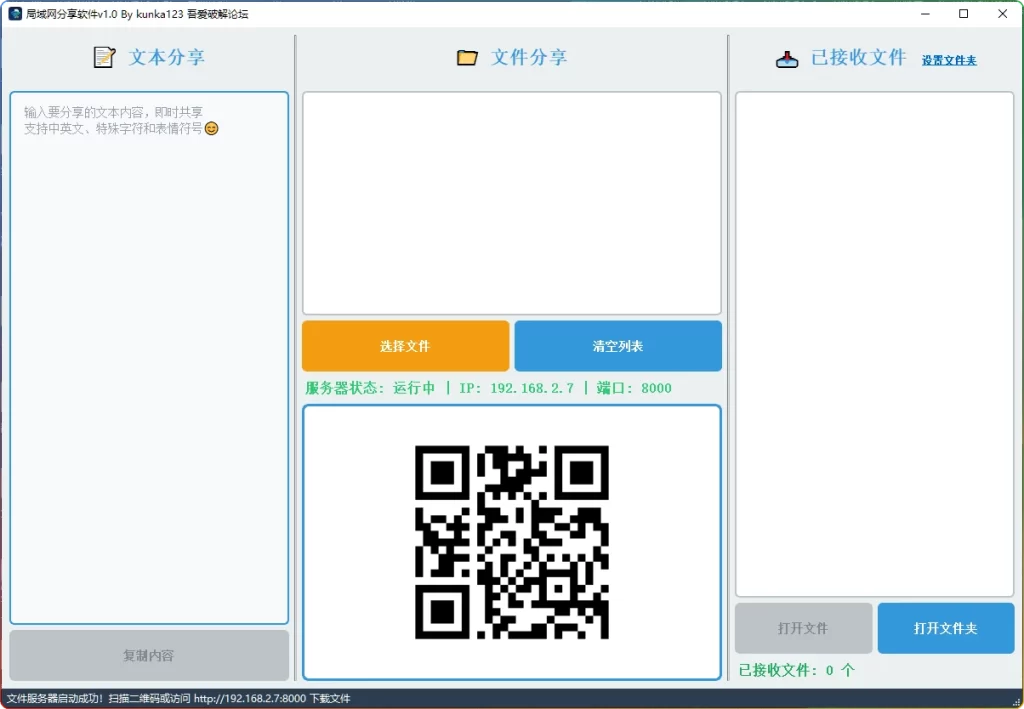The height and width of the screenshot is (709, 1024).
Task: Click the empty file share list area
Action: click(x=511, y=202)
